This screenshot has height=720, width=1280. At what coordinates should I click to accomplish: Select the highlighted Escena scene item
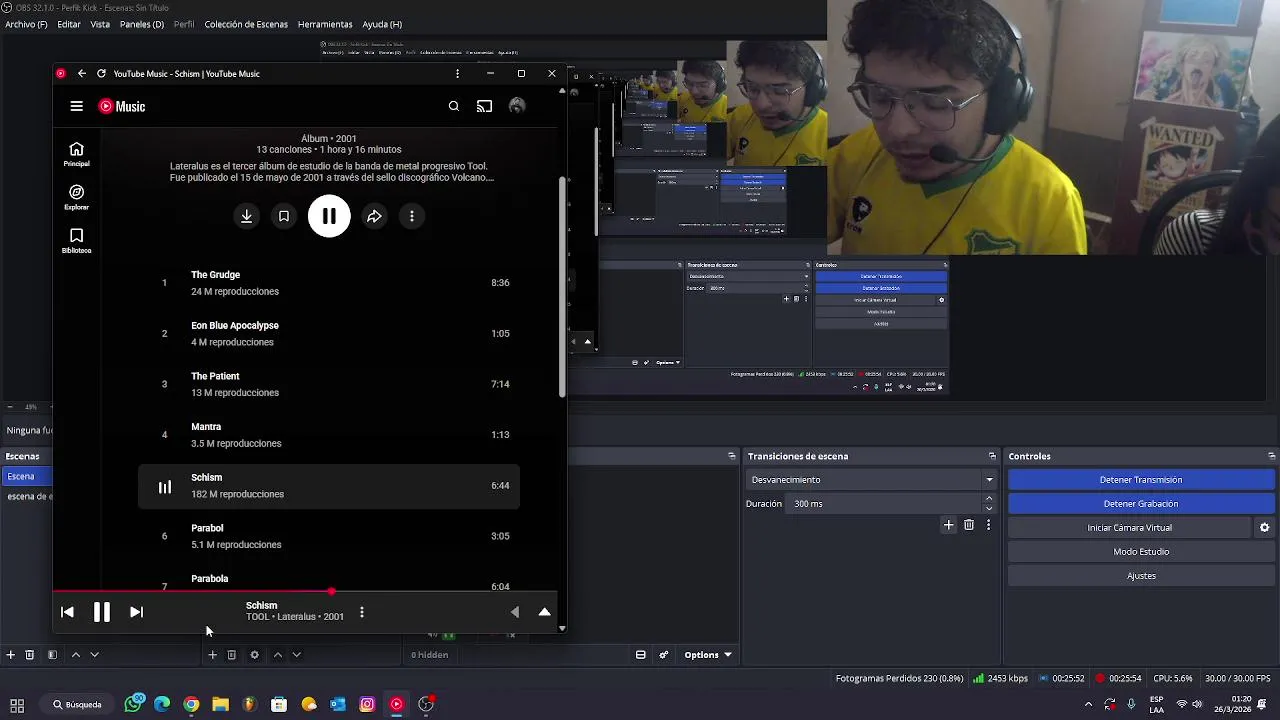pyautogui.click(x=27, y=477)
